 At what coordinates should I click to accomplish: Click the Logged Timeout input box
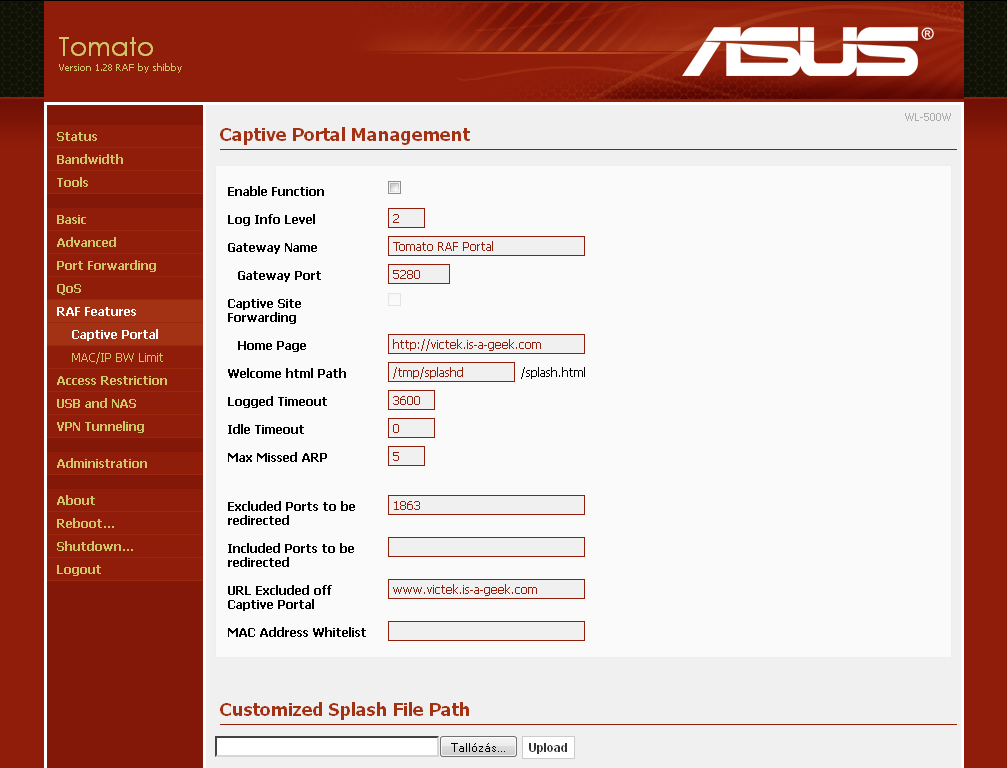411,401
